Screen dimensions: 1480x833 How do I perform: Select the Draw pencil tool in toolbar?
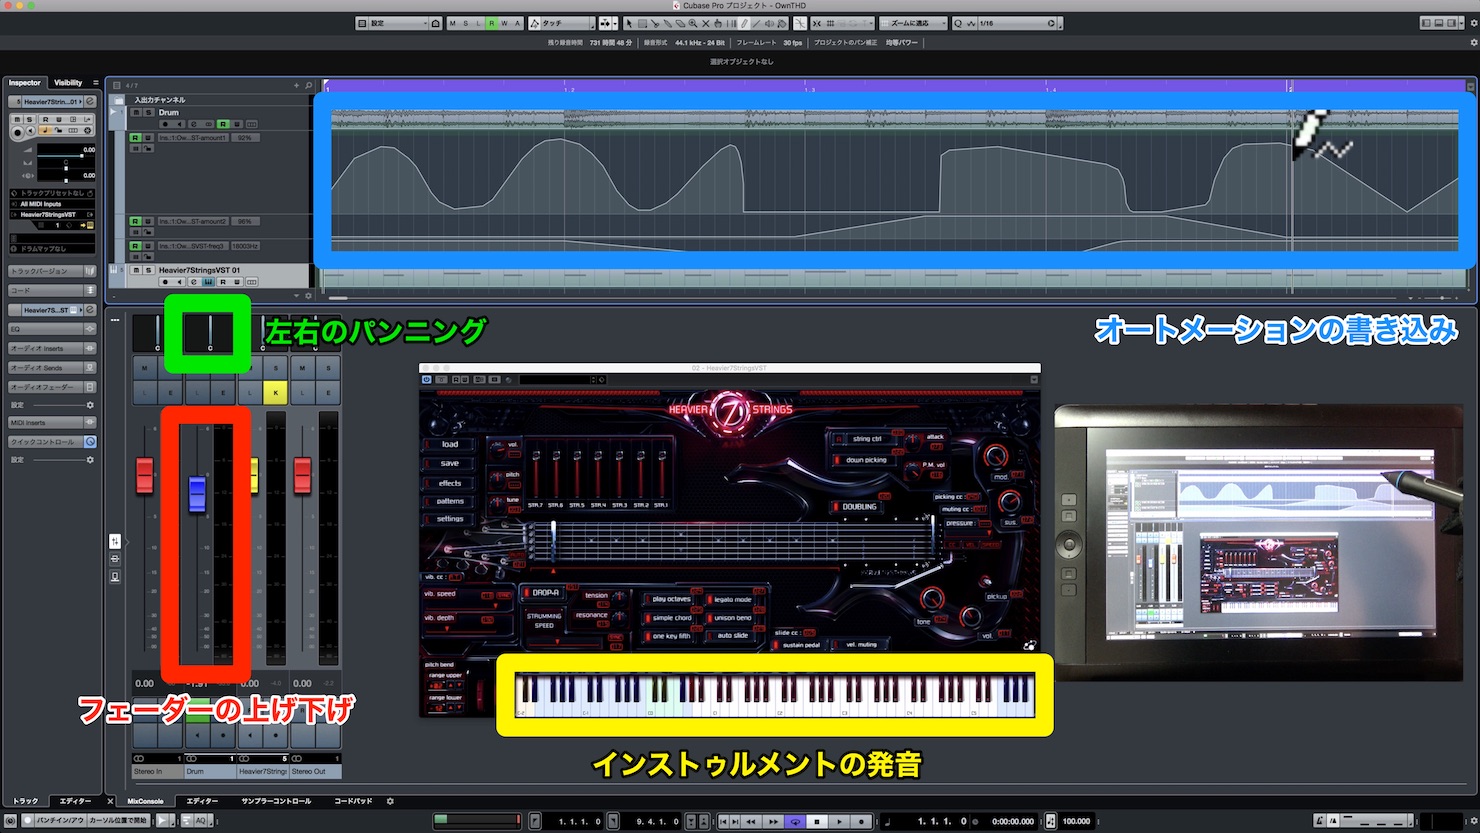point(744,23)
